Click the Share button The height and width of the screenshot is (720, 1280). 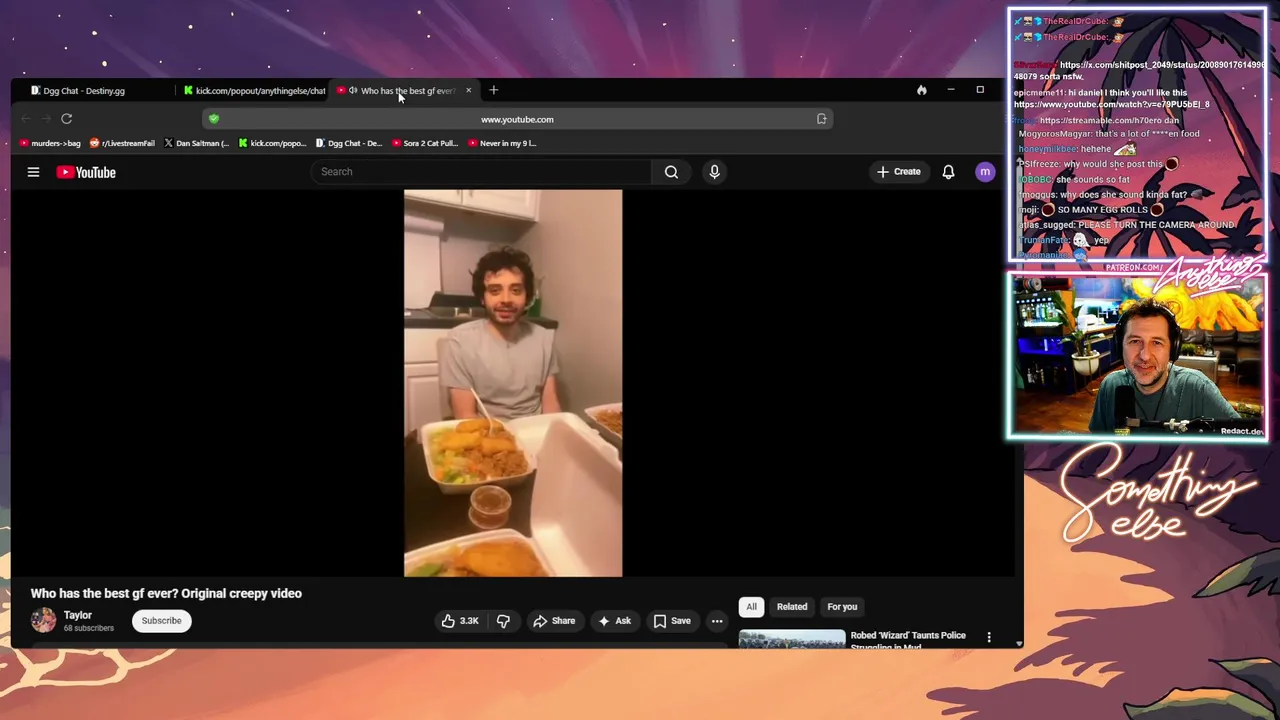click(x=554, y=621)
